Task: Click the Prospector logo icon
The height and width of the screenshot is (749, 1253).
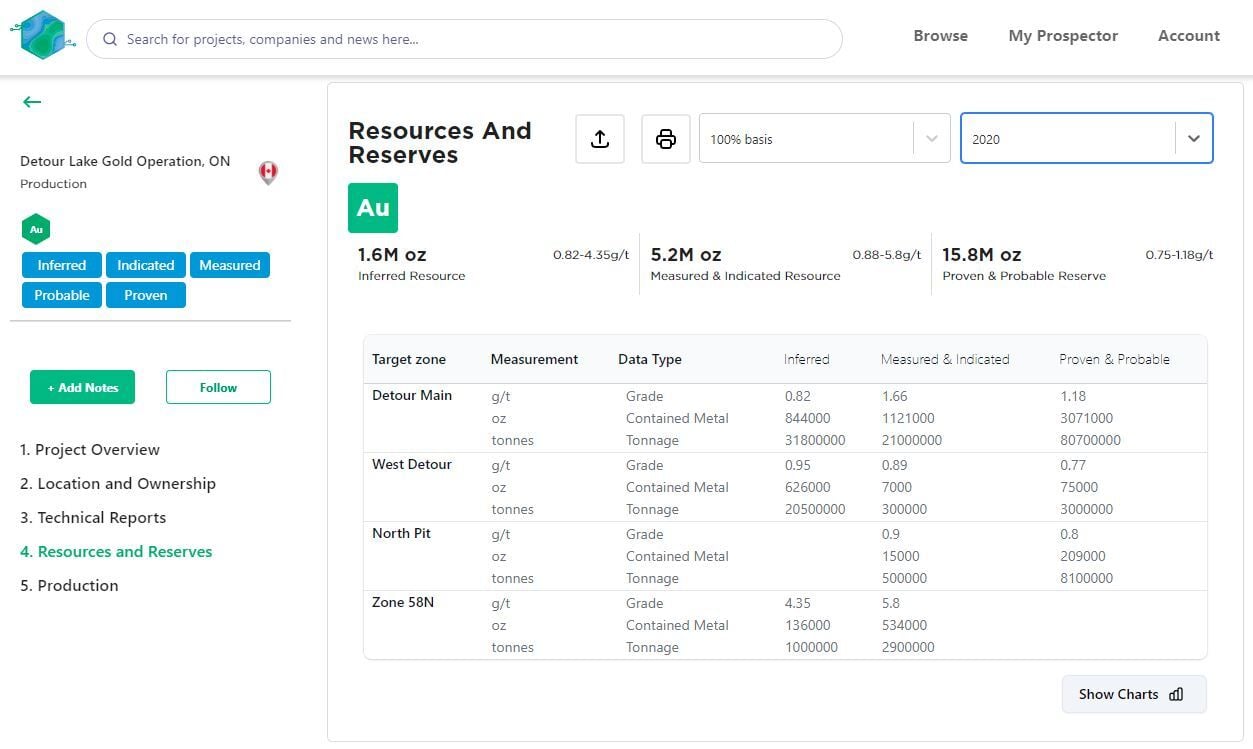Action: [x=40, y=36]
